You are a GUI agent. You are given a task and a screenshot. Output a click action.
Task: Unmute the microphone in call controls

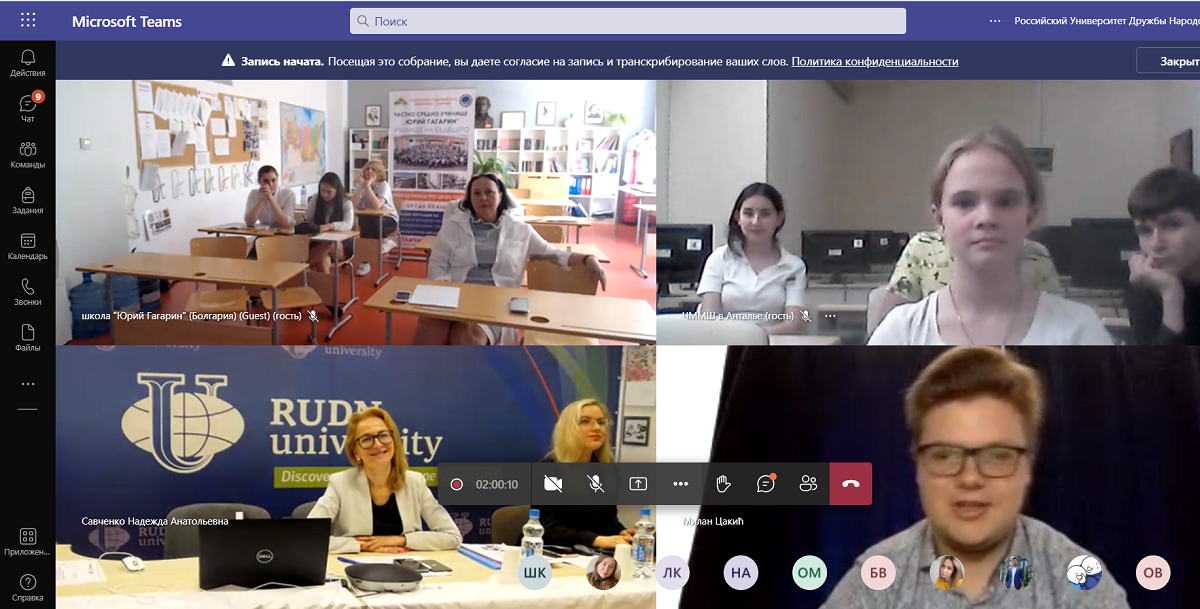(x=595, y=484)
